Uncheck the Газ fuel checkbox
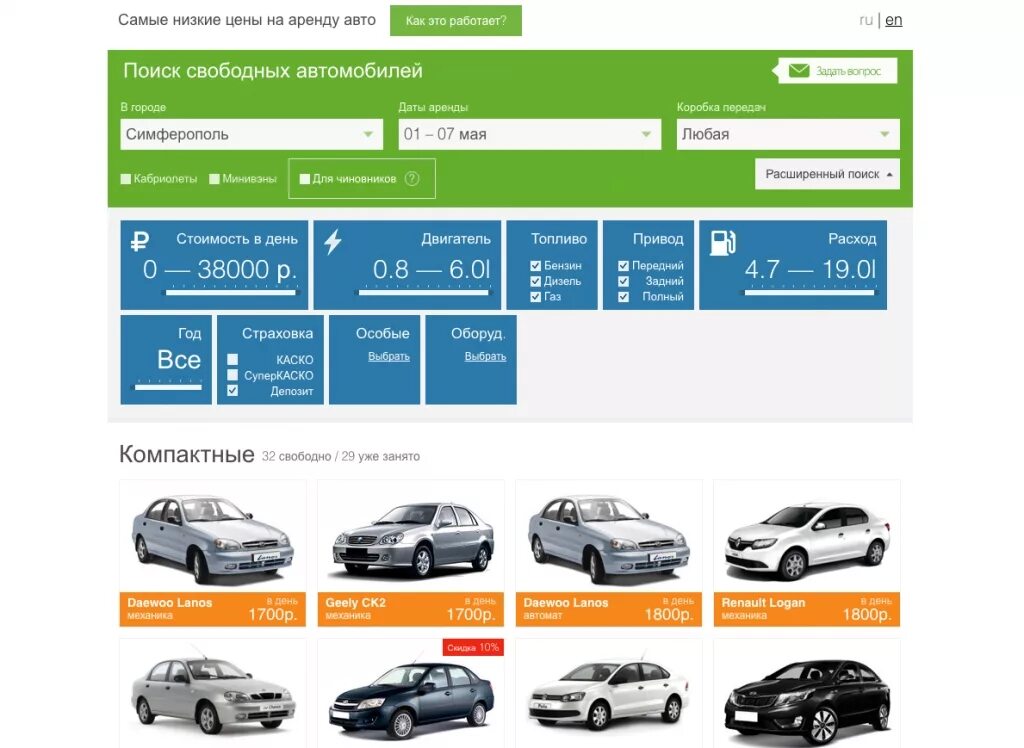Screen dimensions: 1024x748 pyautogui.click(x=536, y=297)
